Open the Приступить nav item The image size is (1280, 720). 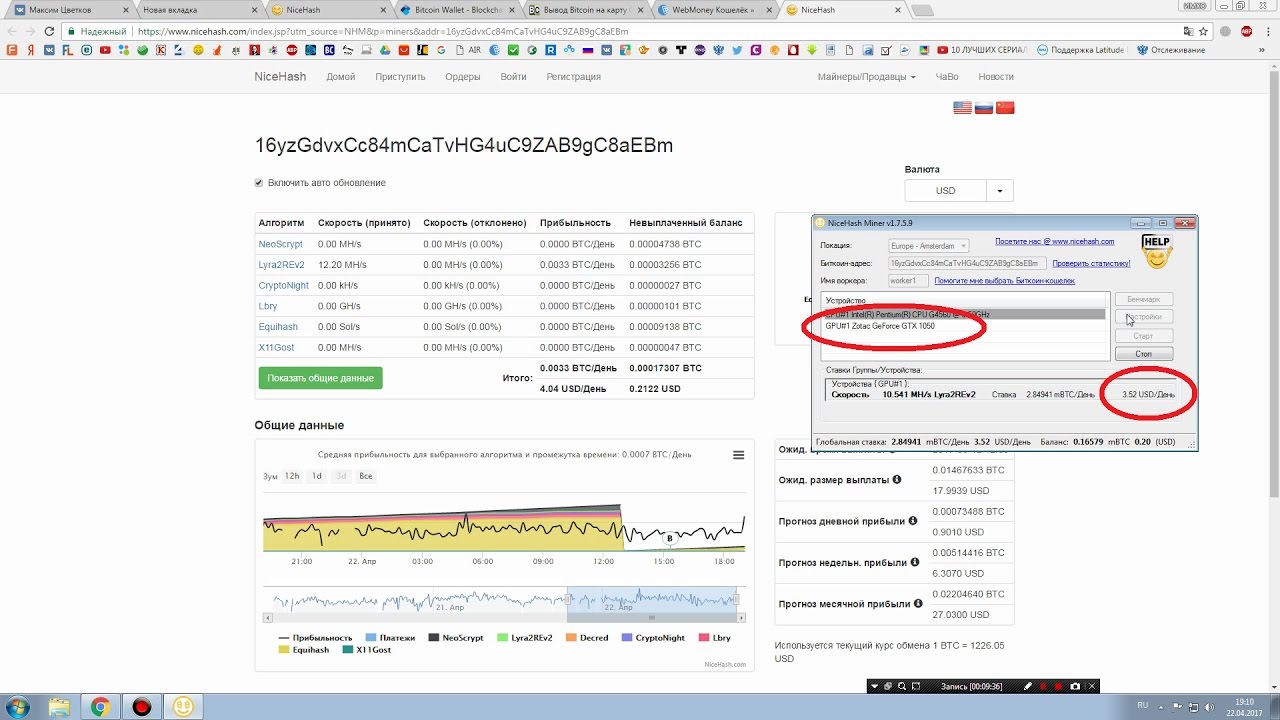click(x=400, y=77)
